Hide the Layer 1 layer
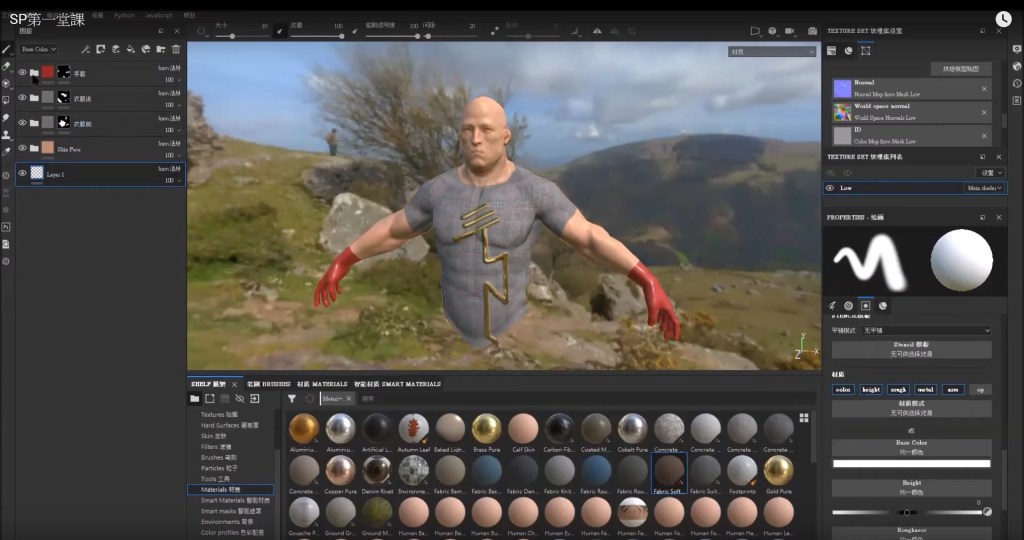This screenshot has height=540, width=1024. [22, 173]
